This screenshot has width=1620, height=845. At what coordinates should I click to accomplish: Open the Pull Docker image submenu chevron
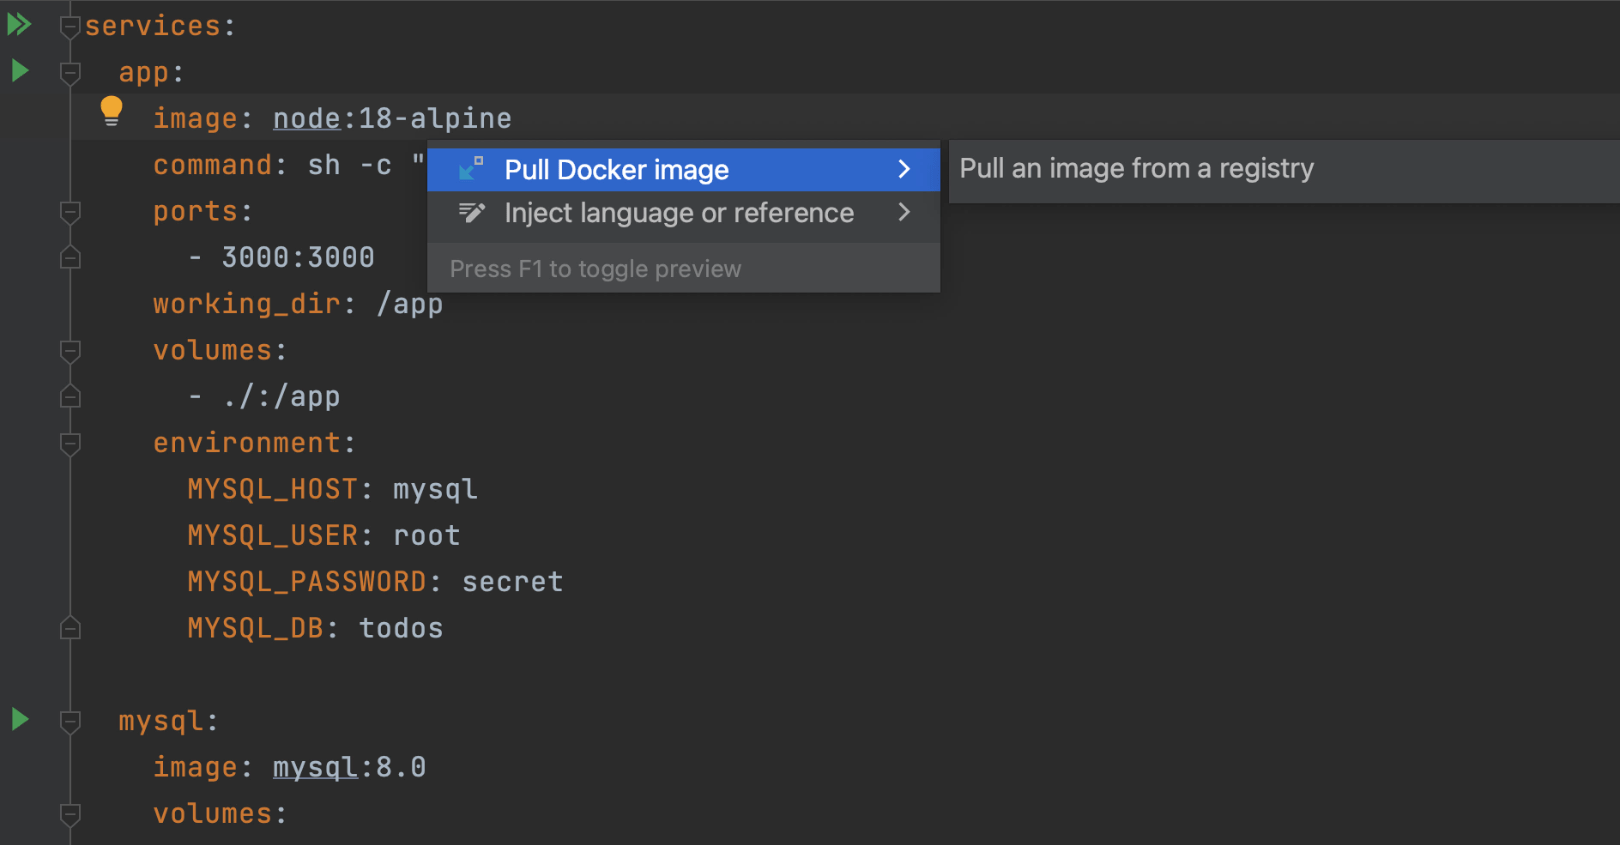coord(904,169)
